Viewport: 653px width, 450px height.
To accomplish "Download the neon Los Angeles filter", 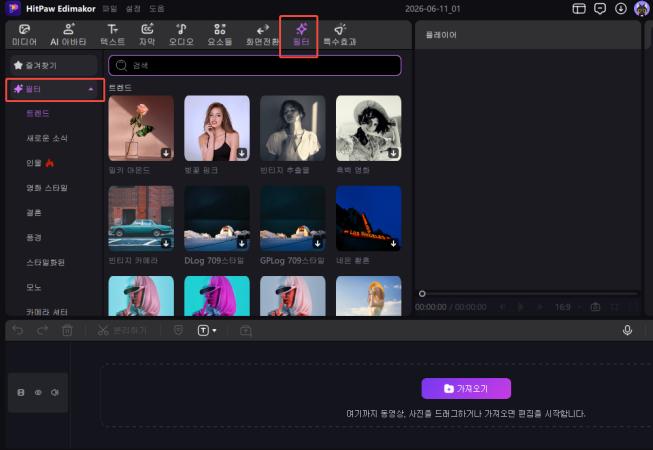I will (394, 244).
